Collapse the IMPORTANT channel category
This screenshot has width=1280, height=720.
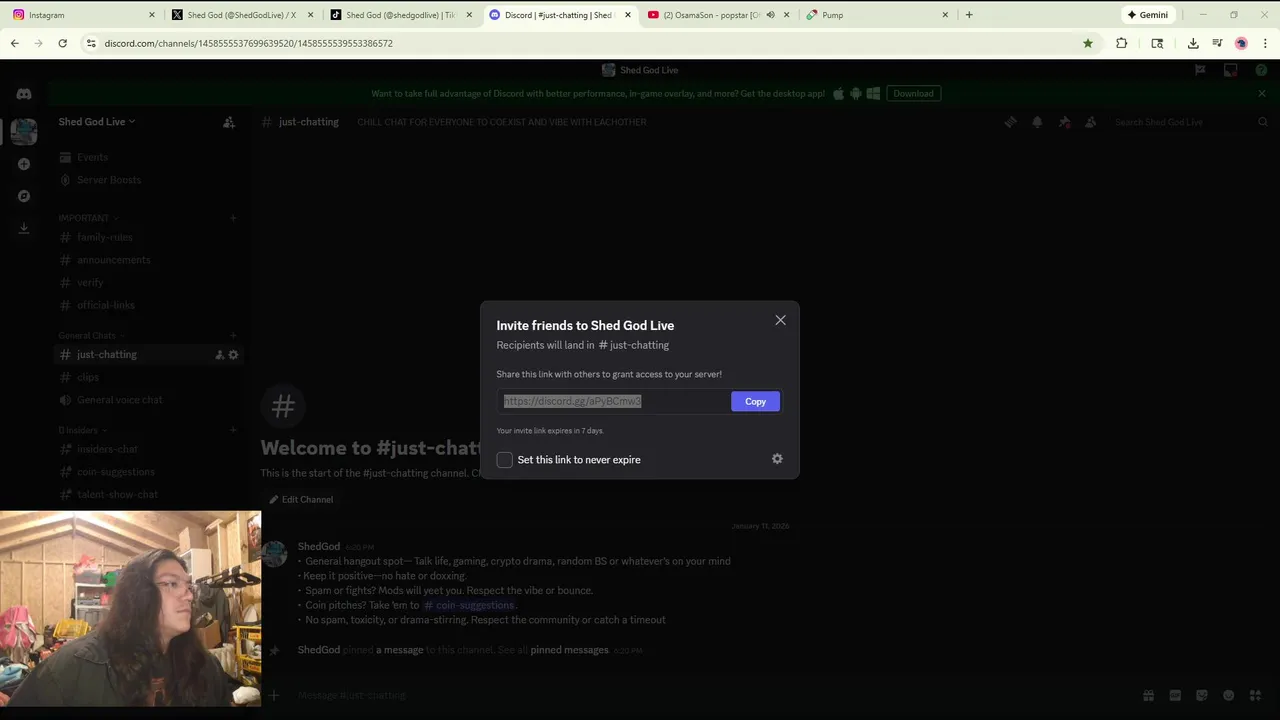88,218
